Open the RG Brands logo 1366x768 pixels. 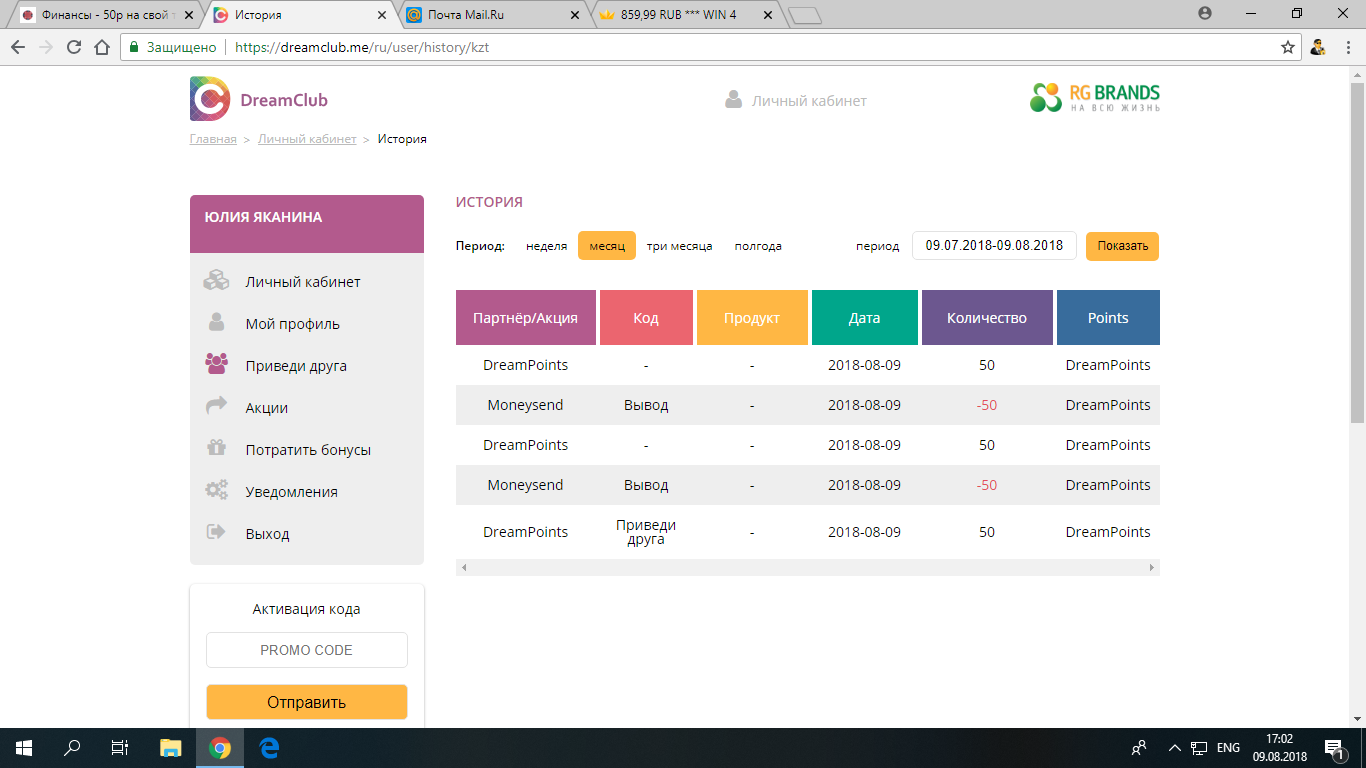[x=1095, y=97]
